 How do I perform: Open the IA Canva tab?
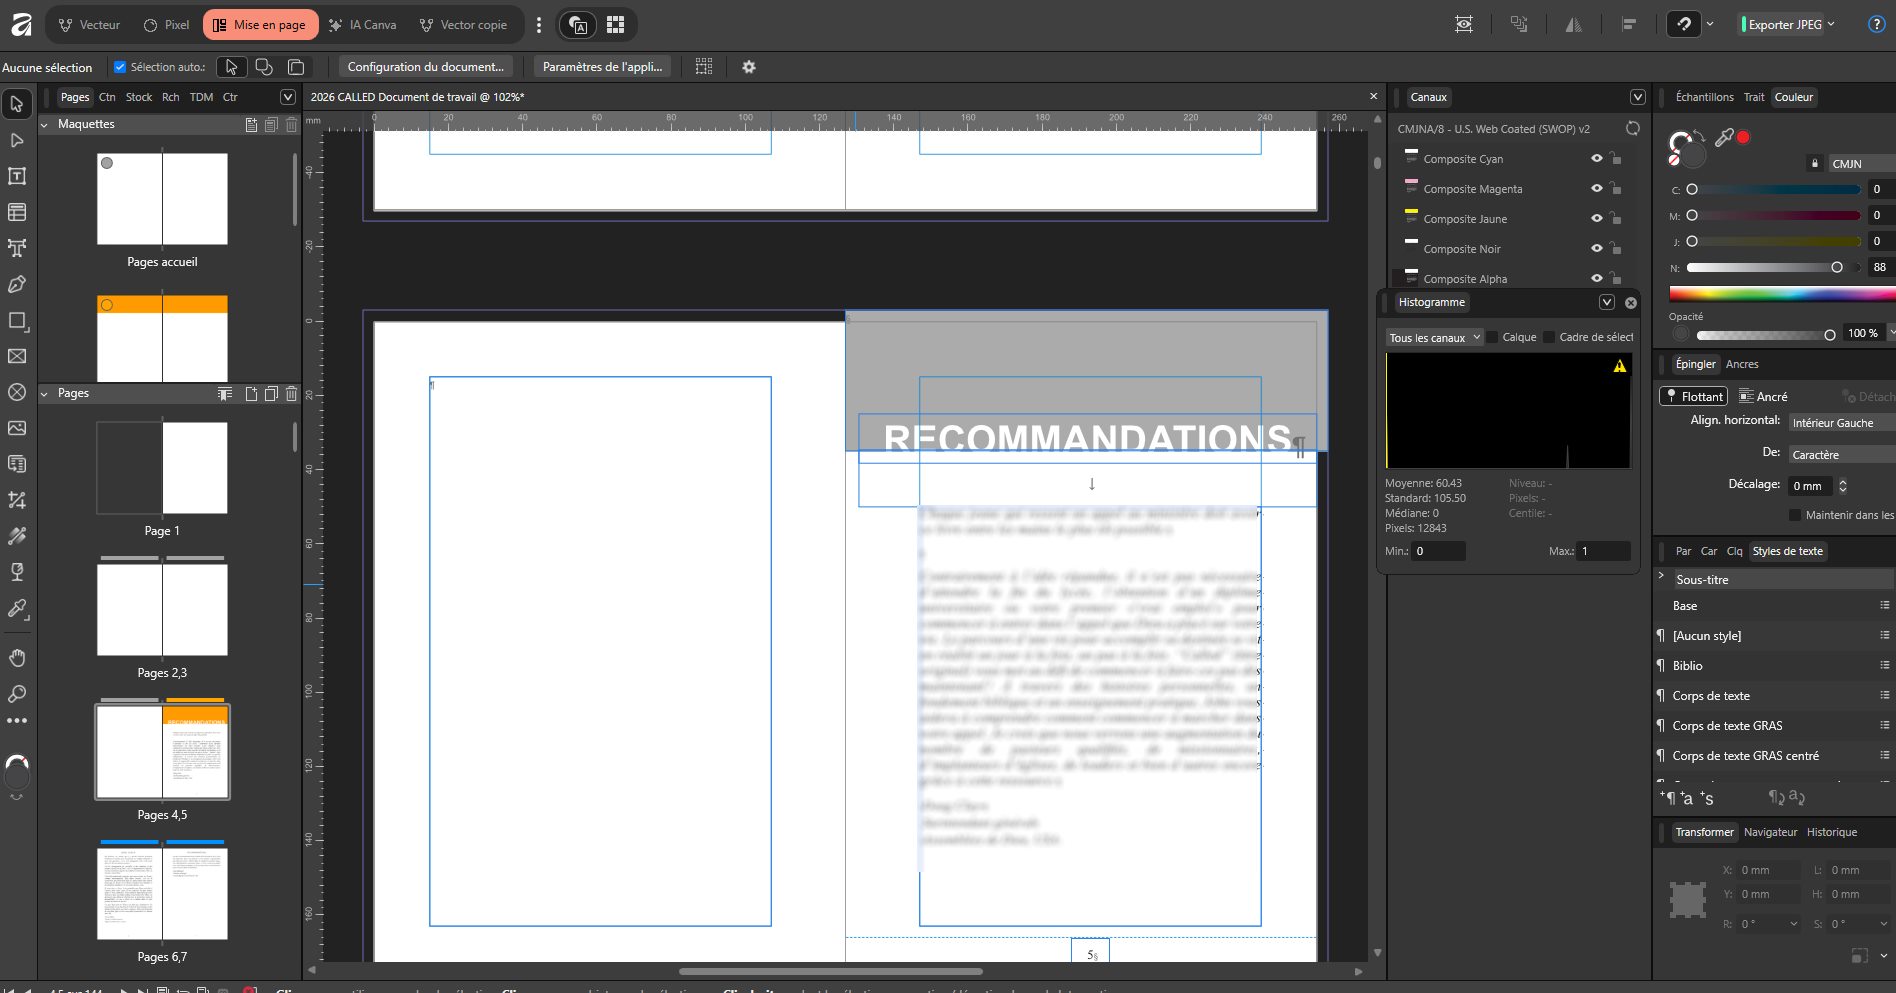pos(363,25)
